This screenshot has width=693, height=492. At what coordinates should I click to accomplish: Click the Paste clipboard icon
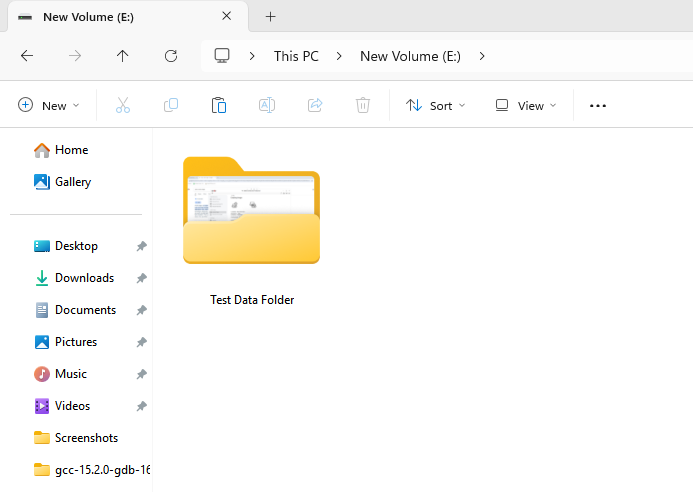pos(219,105)
